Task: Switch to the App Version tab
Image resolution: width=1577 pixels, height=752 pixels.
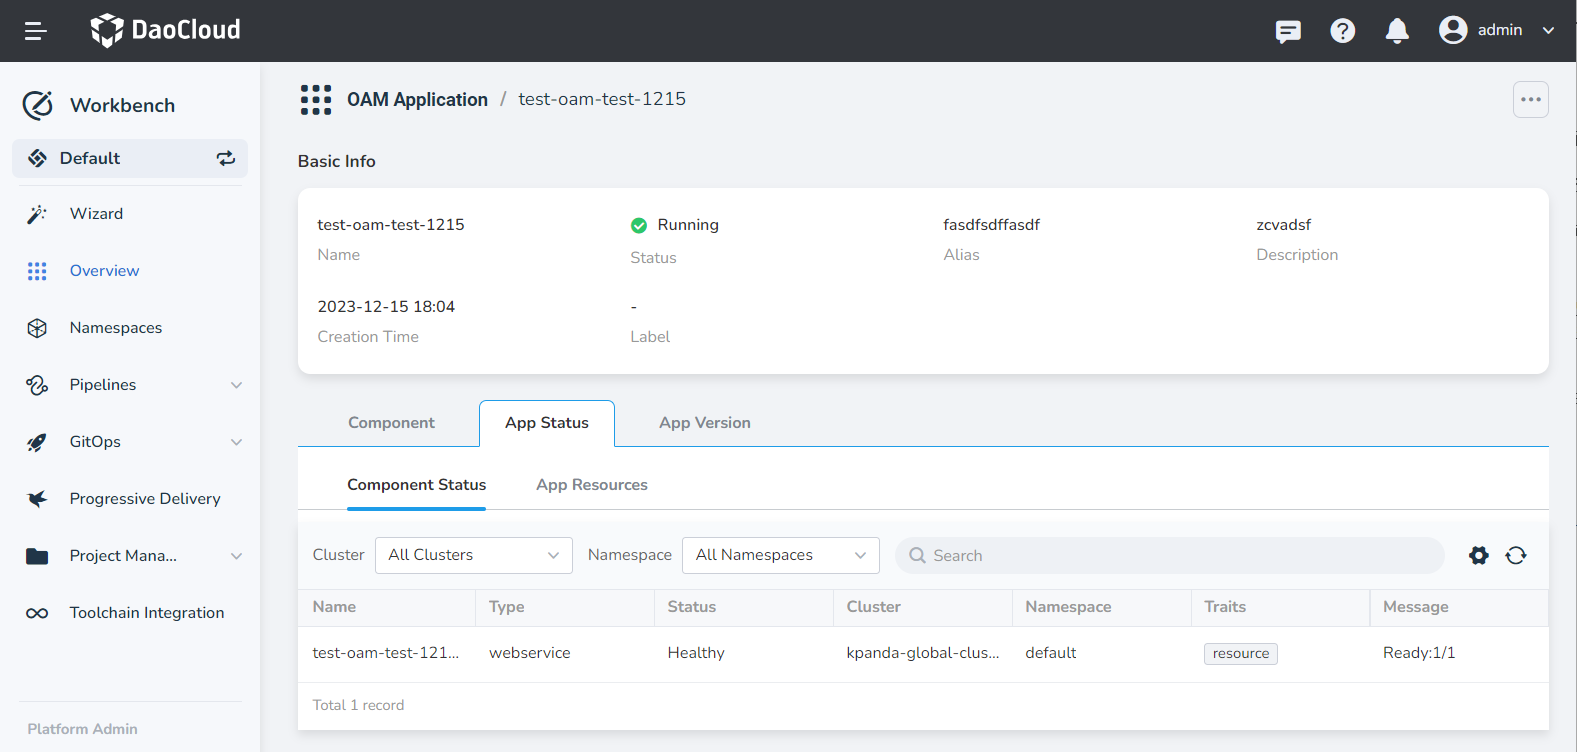Action: point(704,423)
